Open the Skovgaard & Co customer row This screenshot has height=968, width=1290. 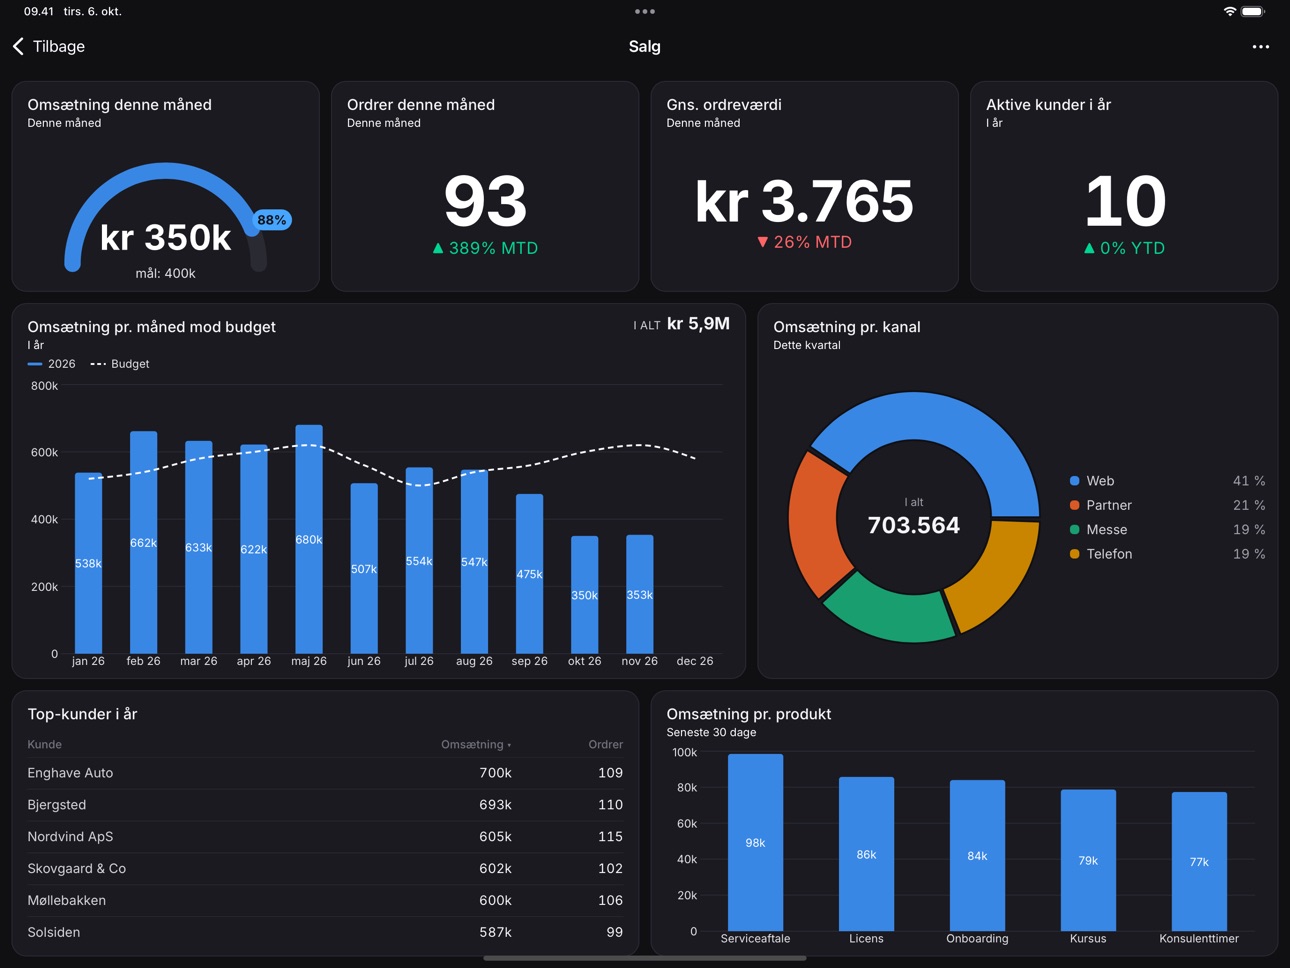point(325,869)
